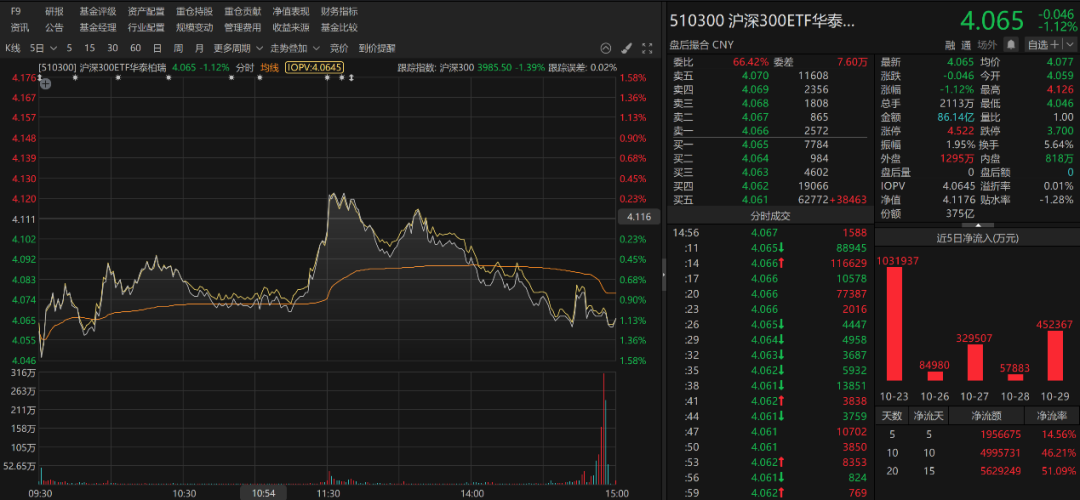Open 收益来源 income sources
1080x500 pixels.
tap(291, 28)
